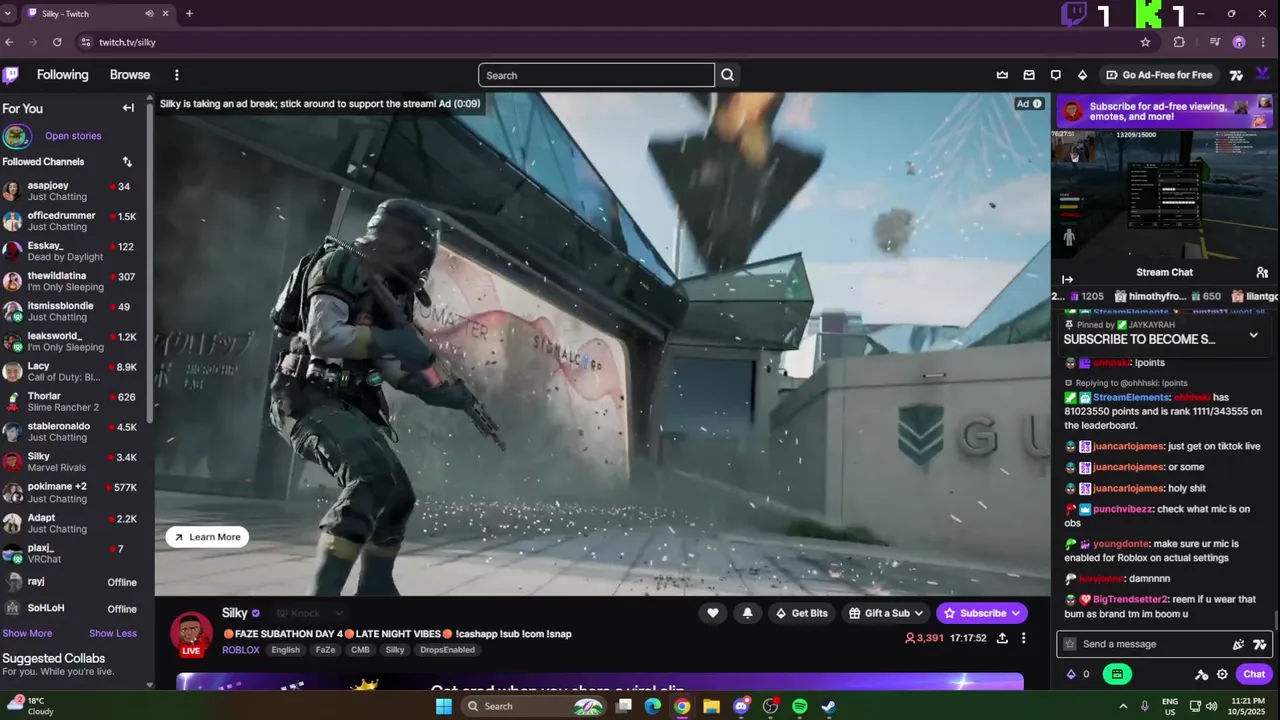Click the Go Ad-Free for Free button
This screenshot has height=720, width=1280.
pos(1159,75)
